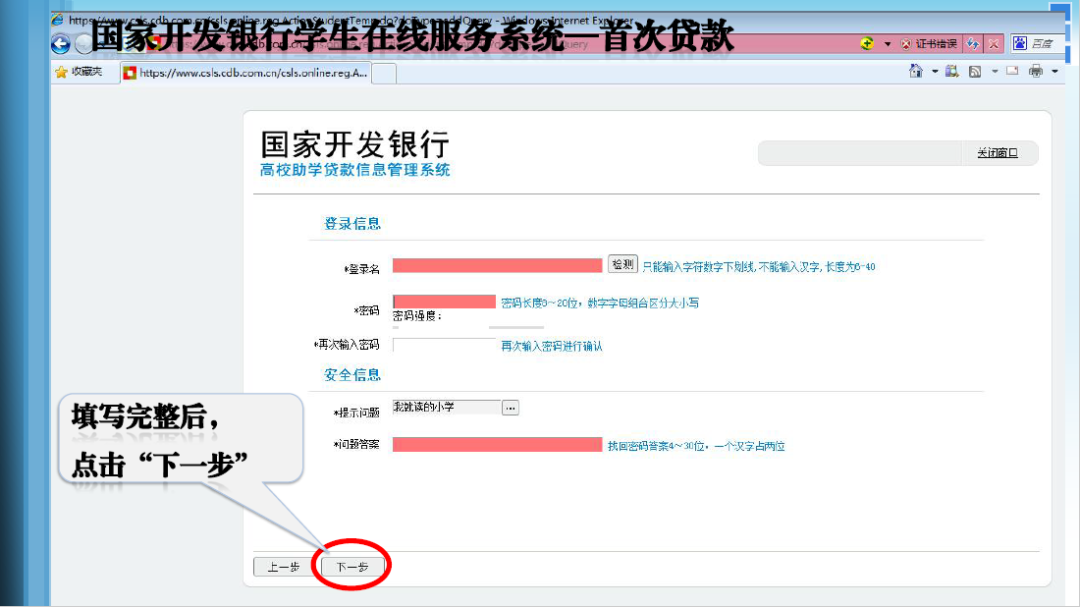Click the red Stop loading X icon
This screenshot has height=607, width=1080.
tap(993, 44)
